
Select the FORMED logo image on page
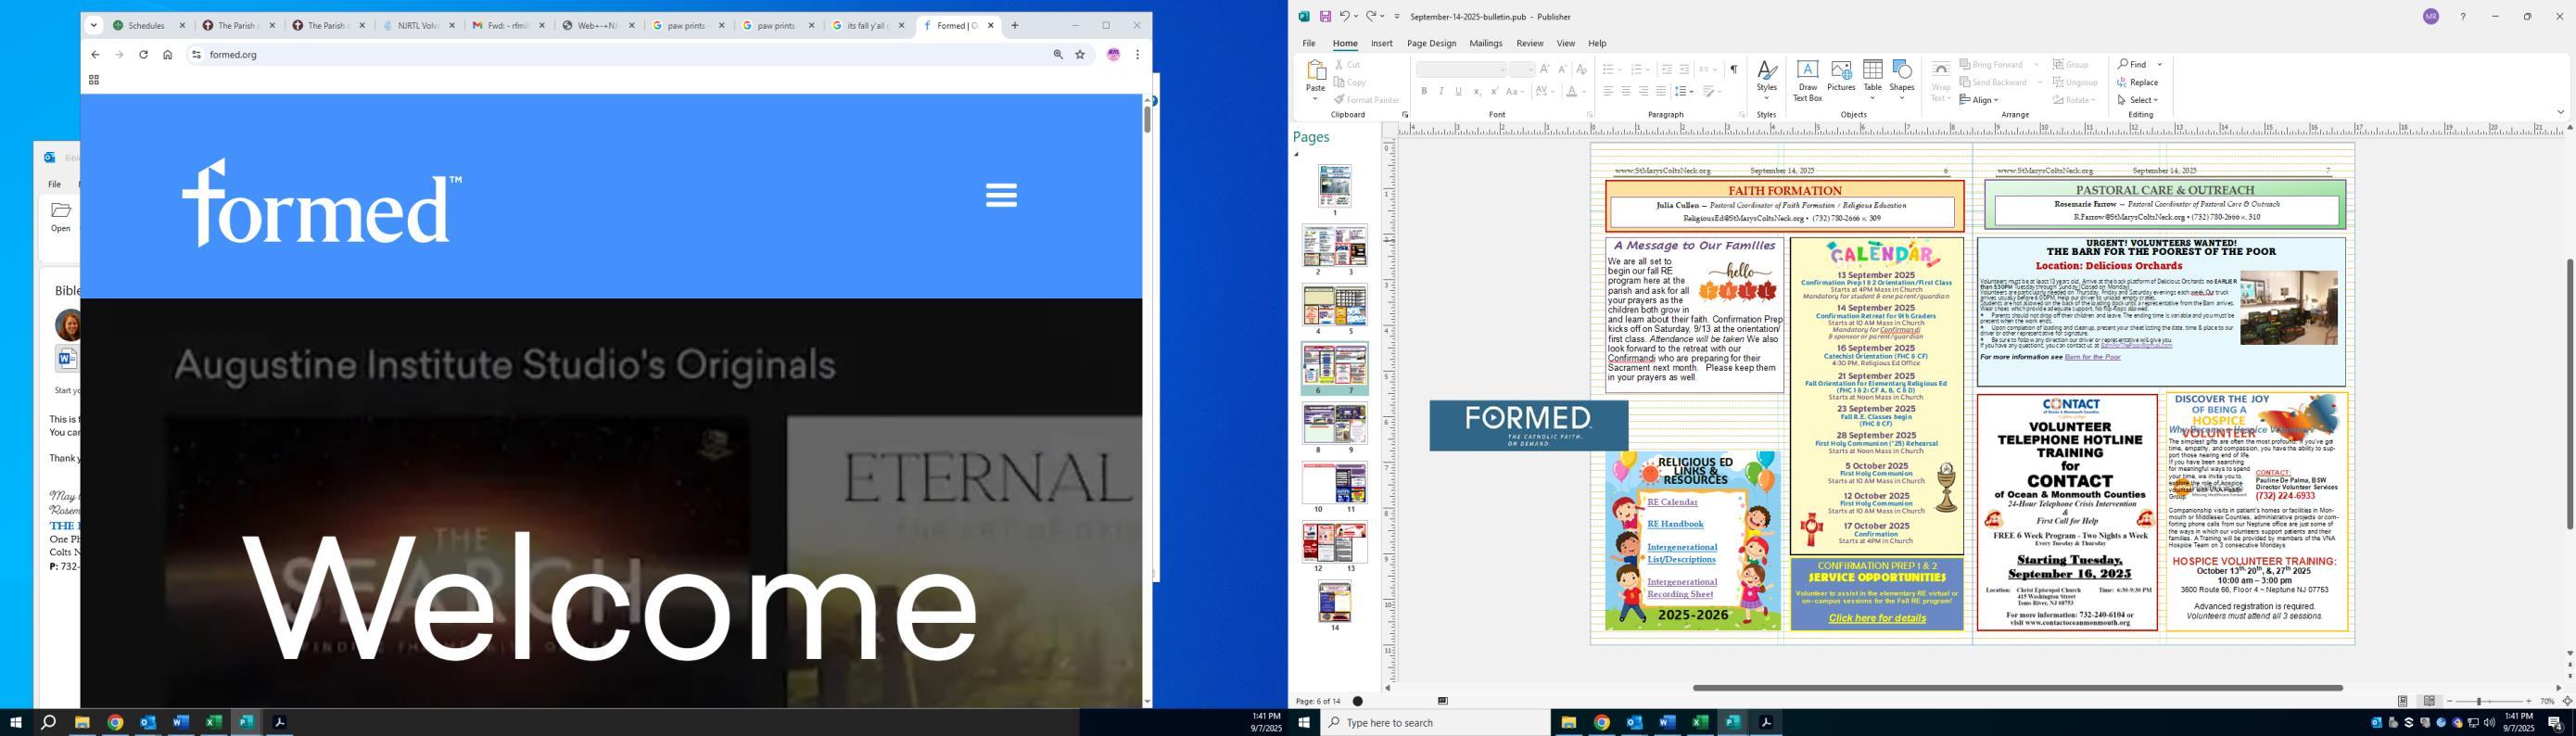(x=1528, y=426)
